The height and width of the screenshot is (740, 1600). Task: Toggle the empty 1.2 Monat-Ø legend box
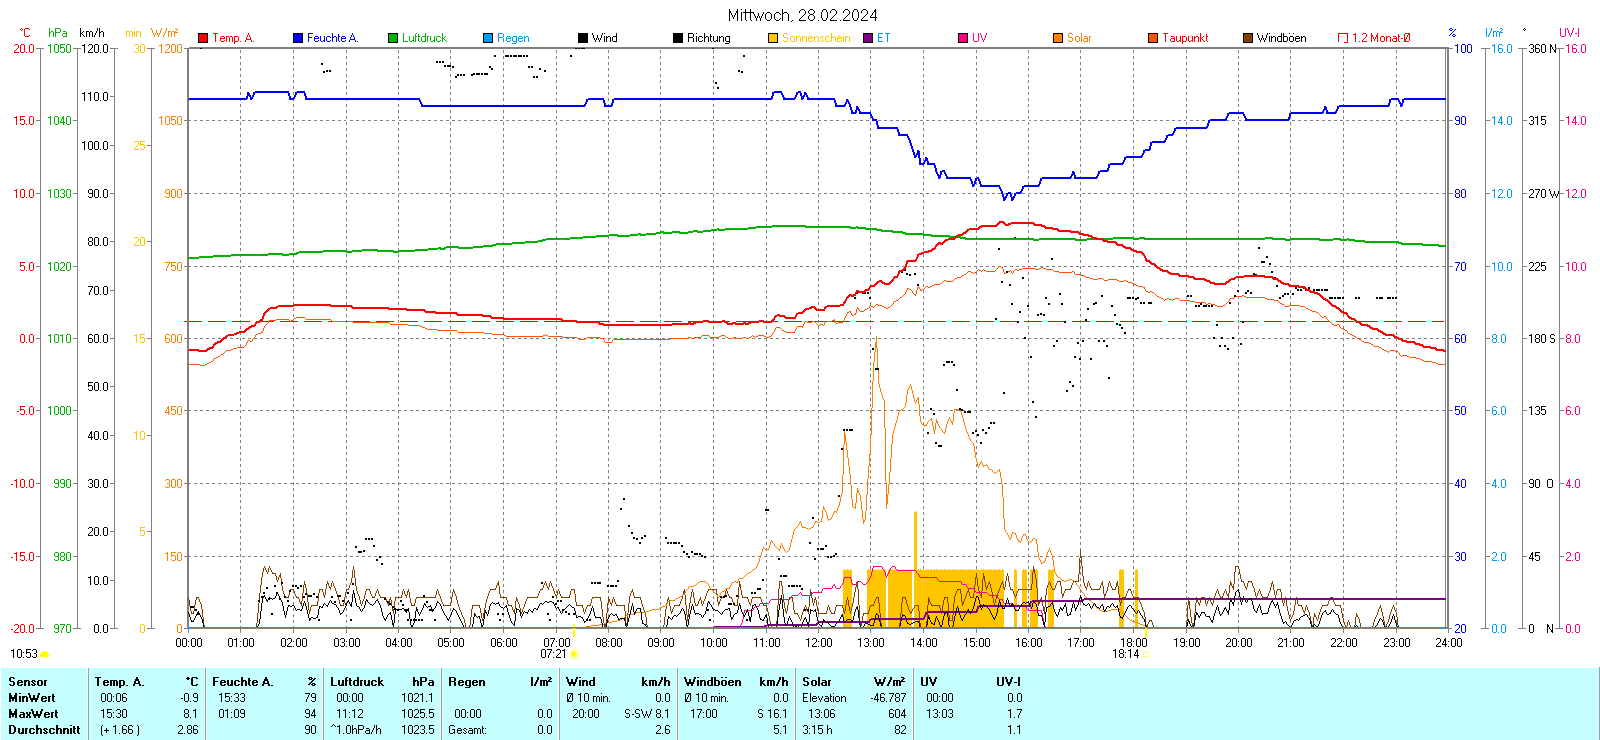[1343, 38]
